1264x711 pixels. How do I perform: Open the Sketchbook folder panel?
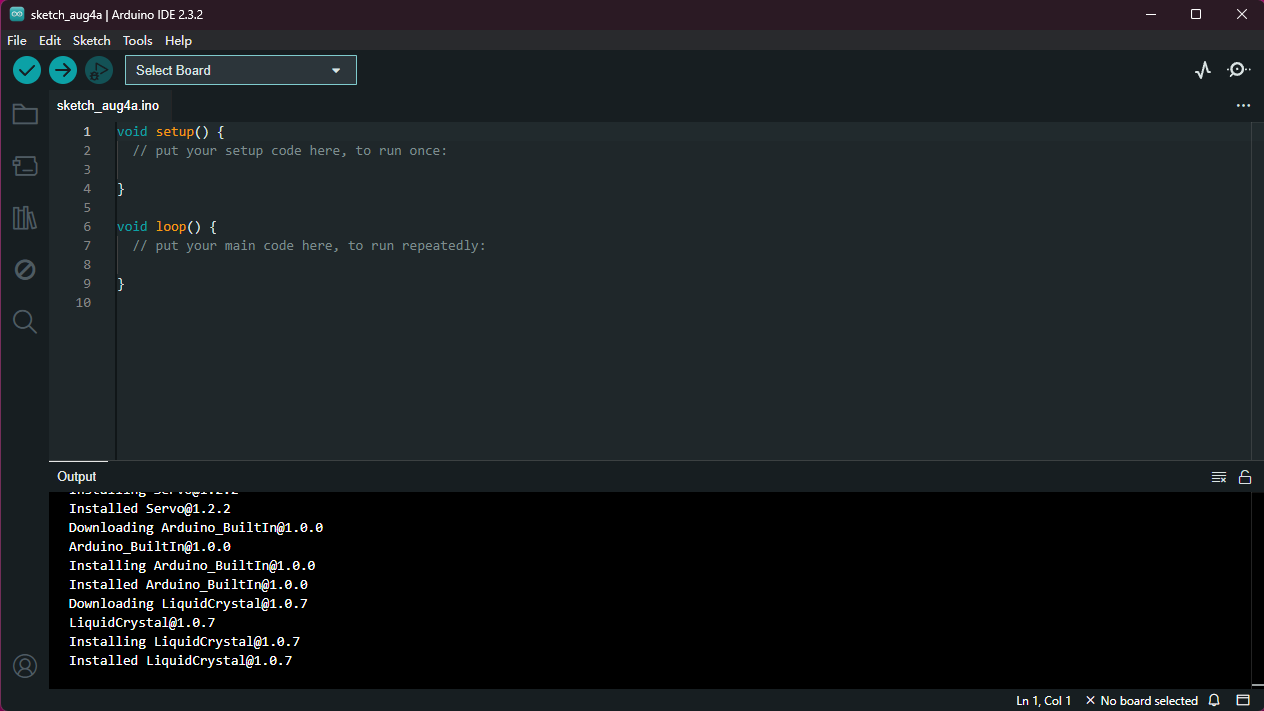(x=25, y=115)
